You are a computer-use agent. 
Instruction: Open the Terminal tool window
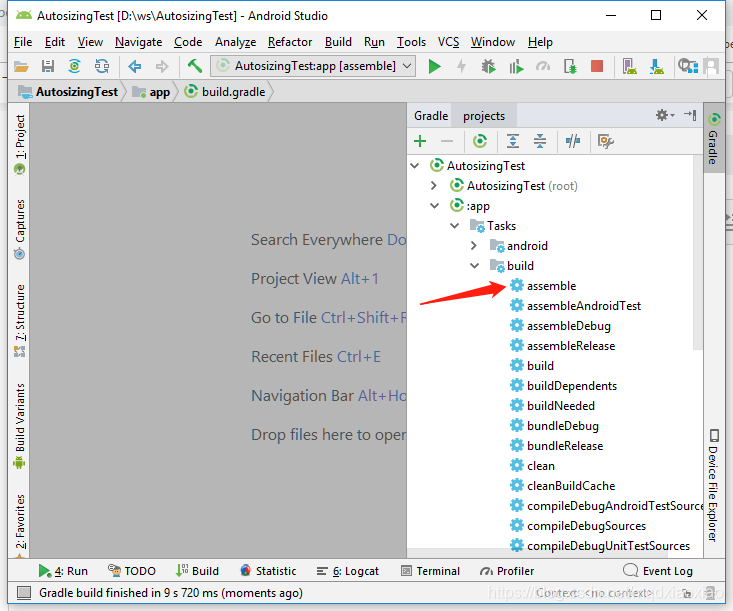[431, 571]
